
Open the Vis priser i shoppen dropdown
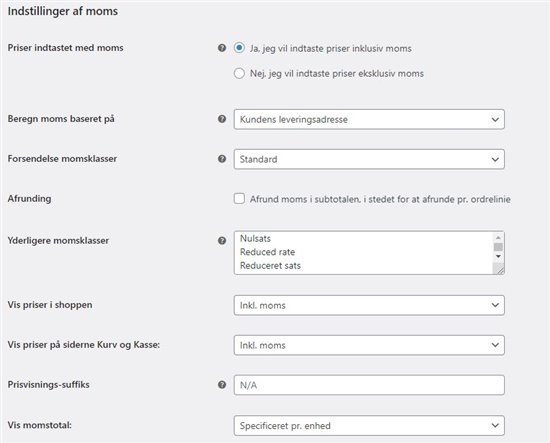[369, 305]
